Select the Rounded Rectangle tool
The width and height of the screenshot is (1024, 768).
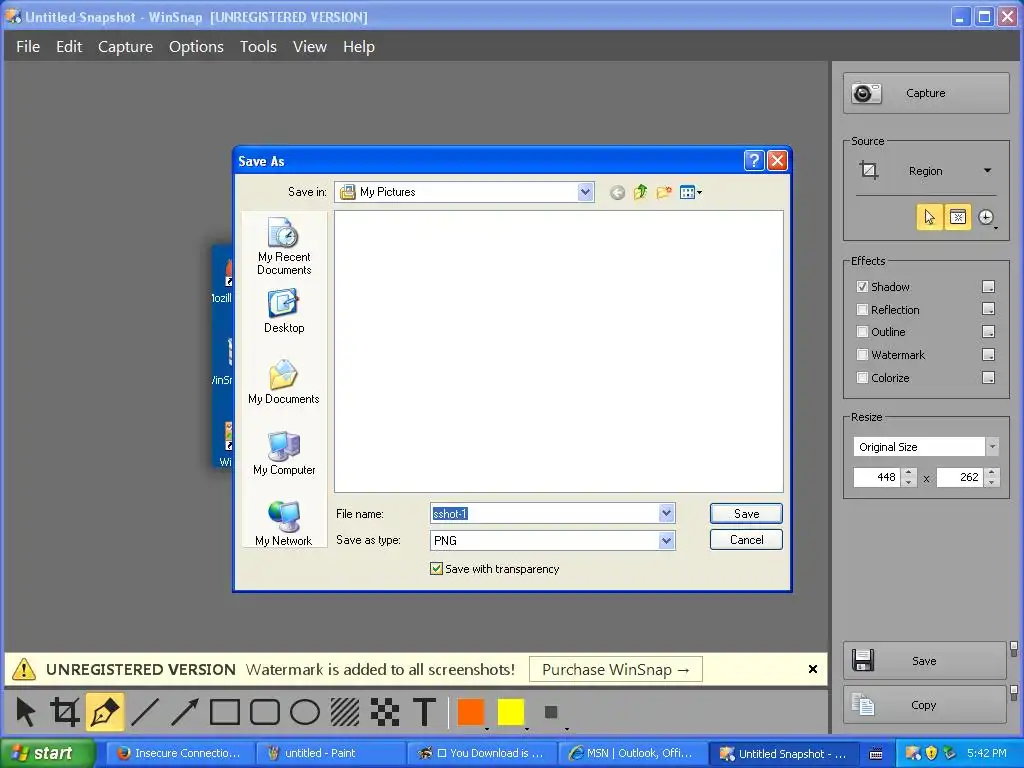point(264,712)
